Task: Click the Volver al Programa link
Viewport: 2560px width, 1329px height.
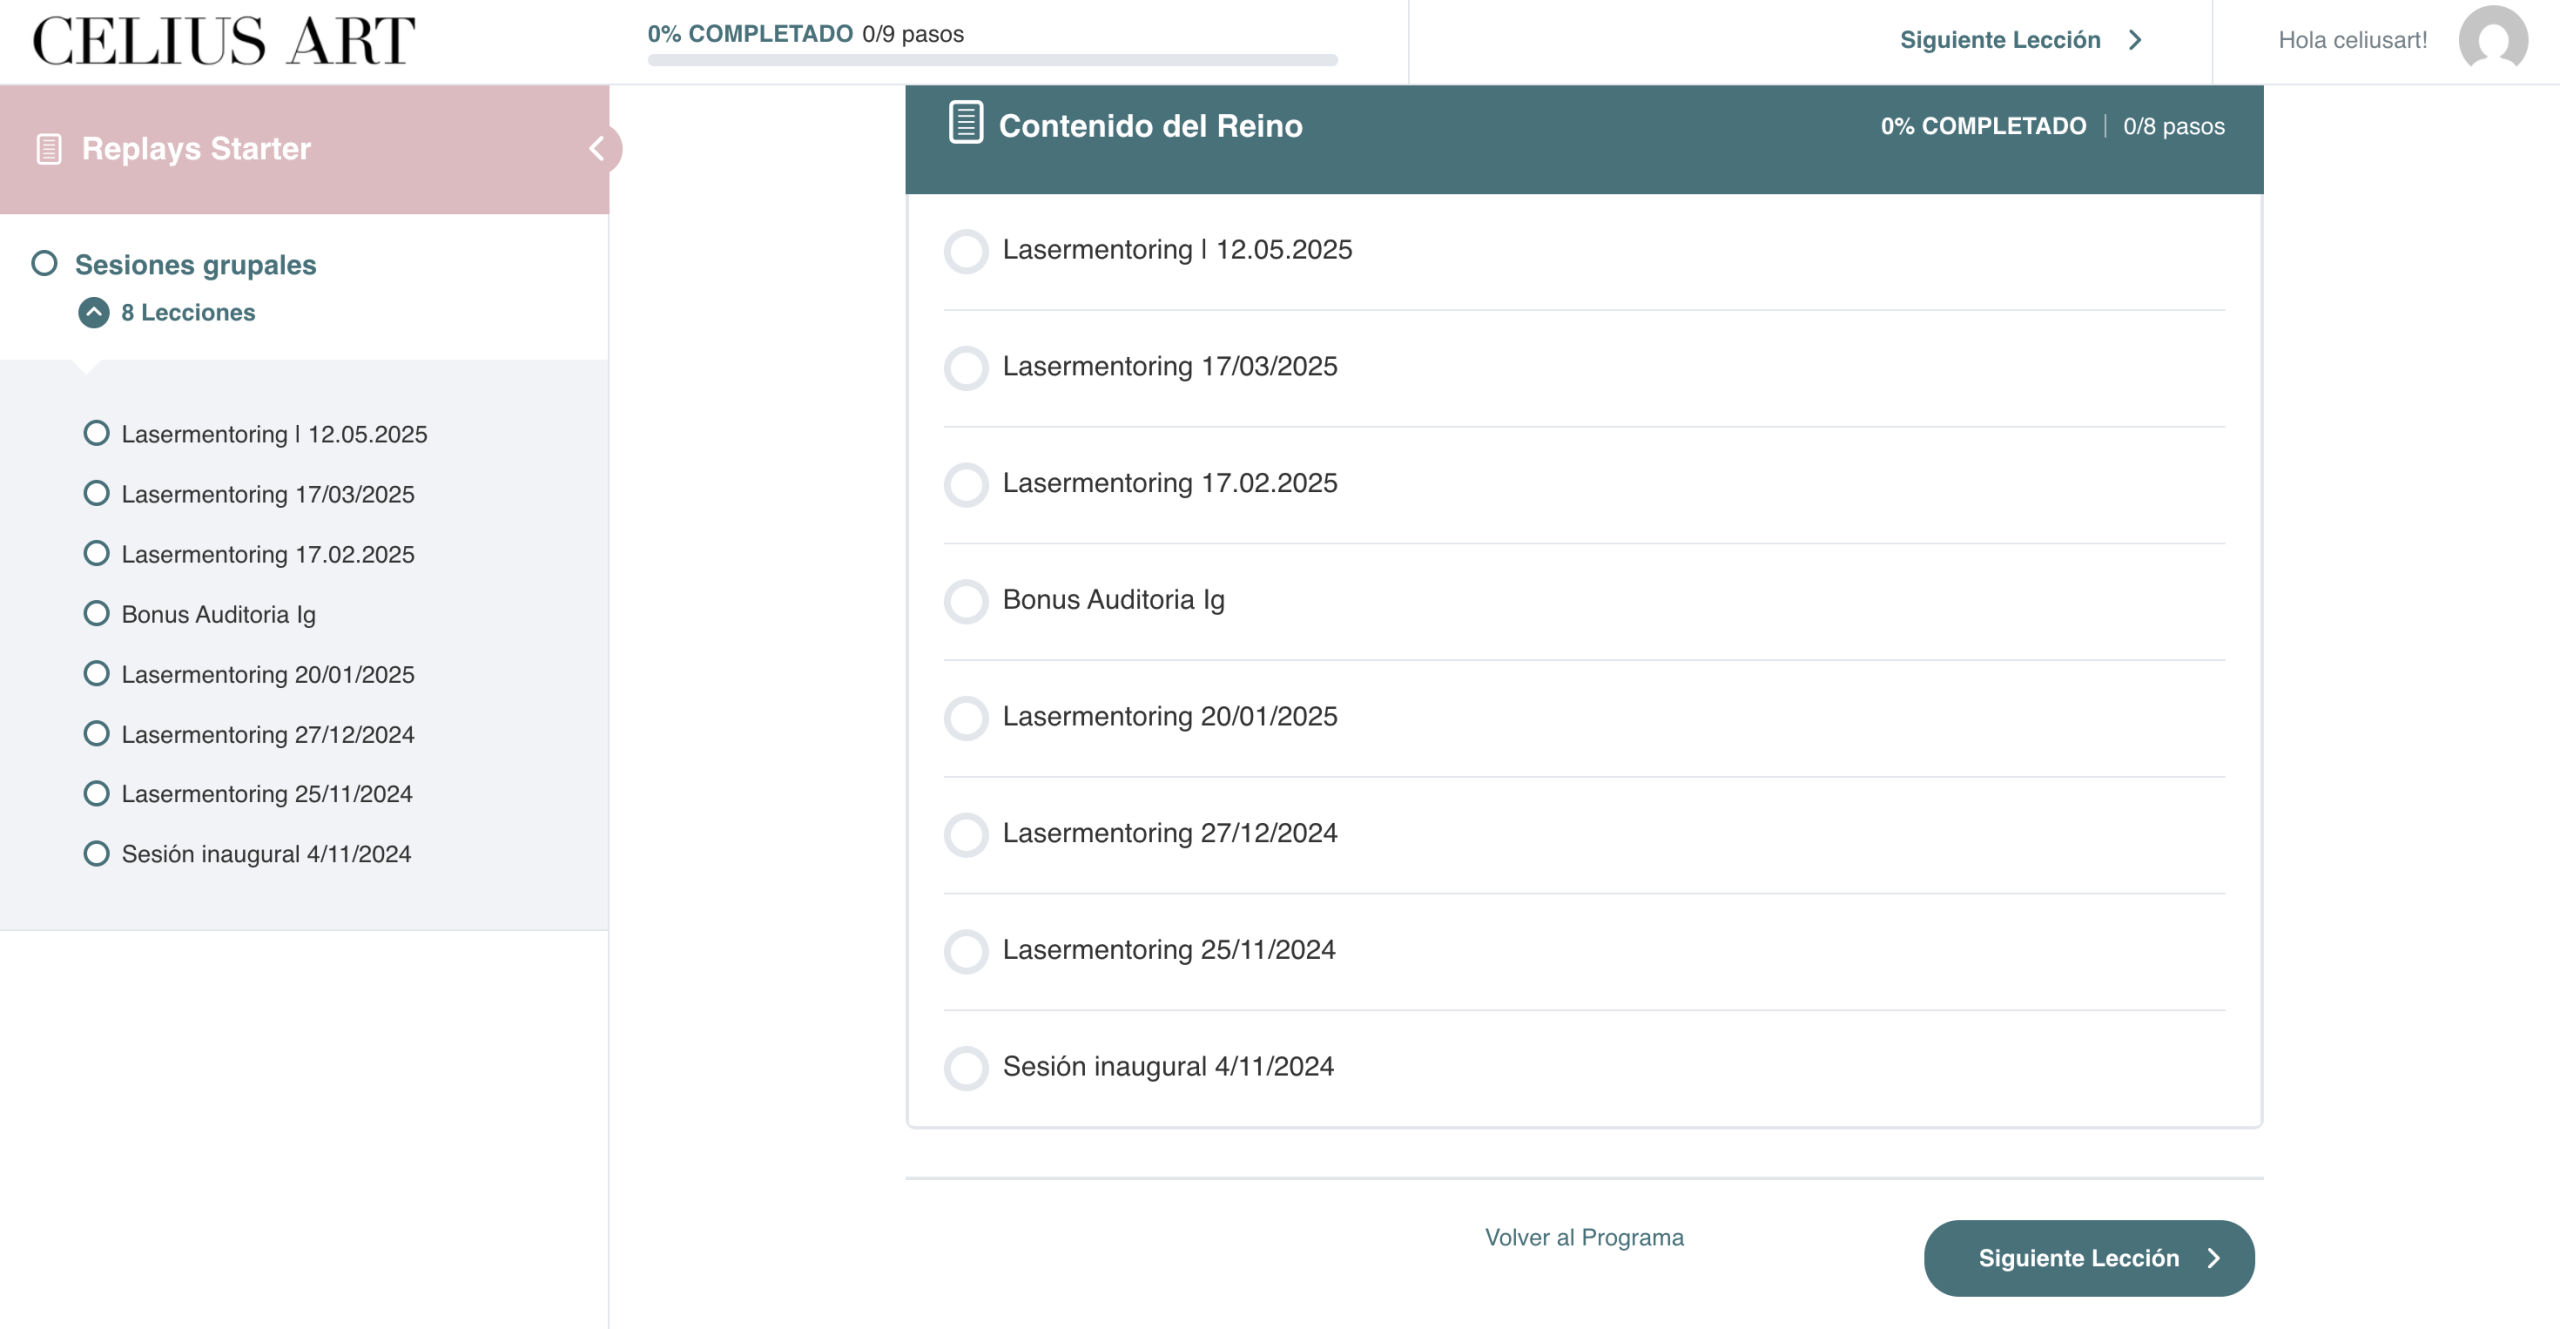Action: point(1583,1237)
